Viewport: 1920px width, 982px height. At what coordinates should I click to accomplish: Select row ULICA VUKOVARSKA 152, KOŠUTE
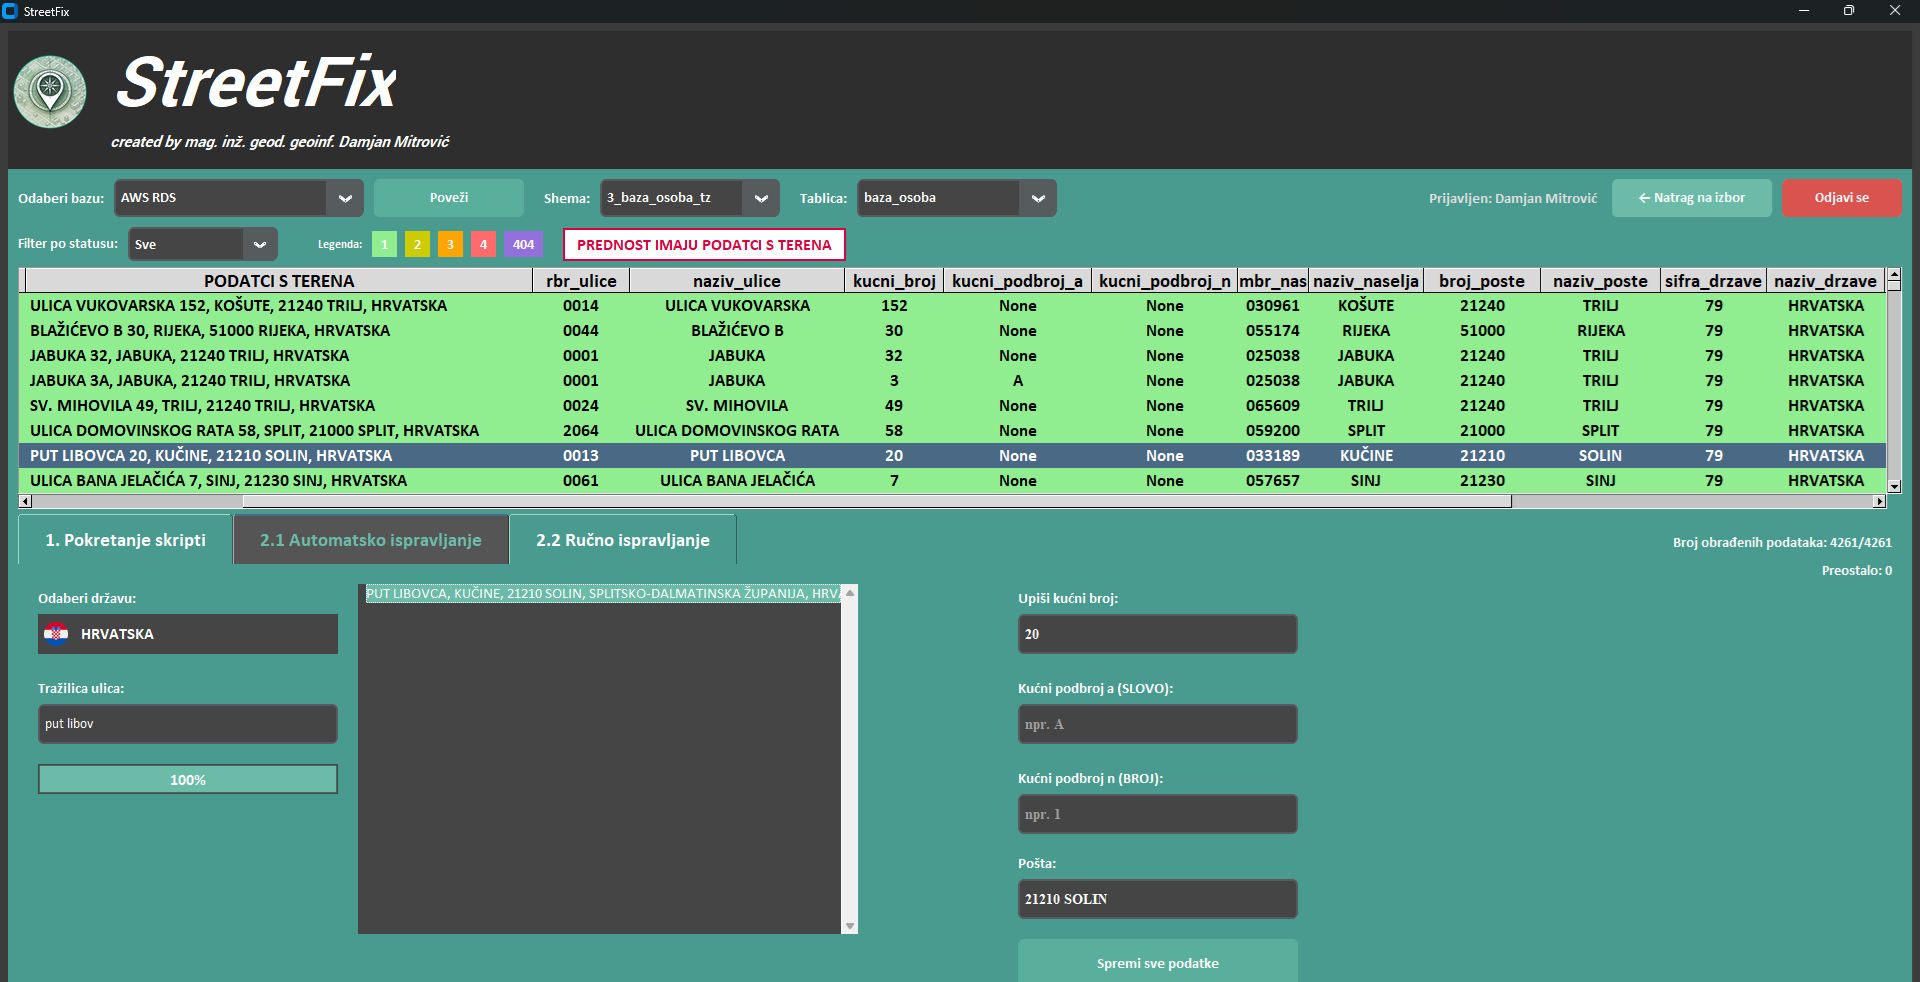point(952,306)
